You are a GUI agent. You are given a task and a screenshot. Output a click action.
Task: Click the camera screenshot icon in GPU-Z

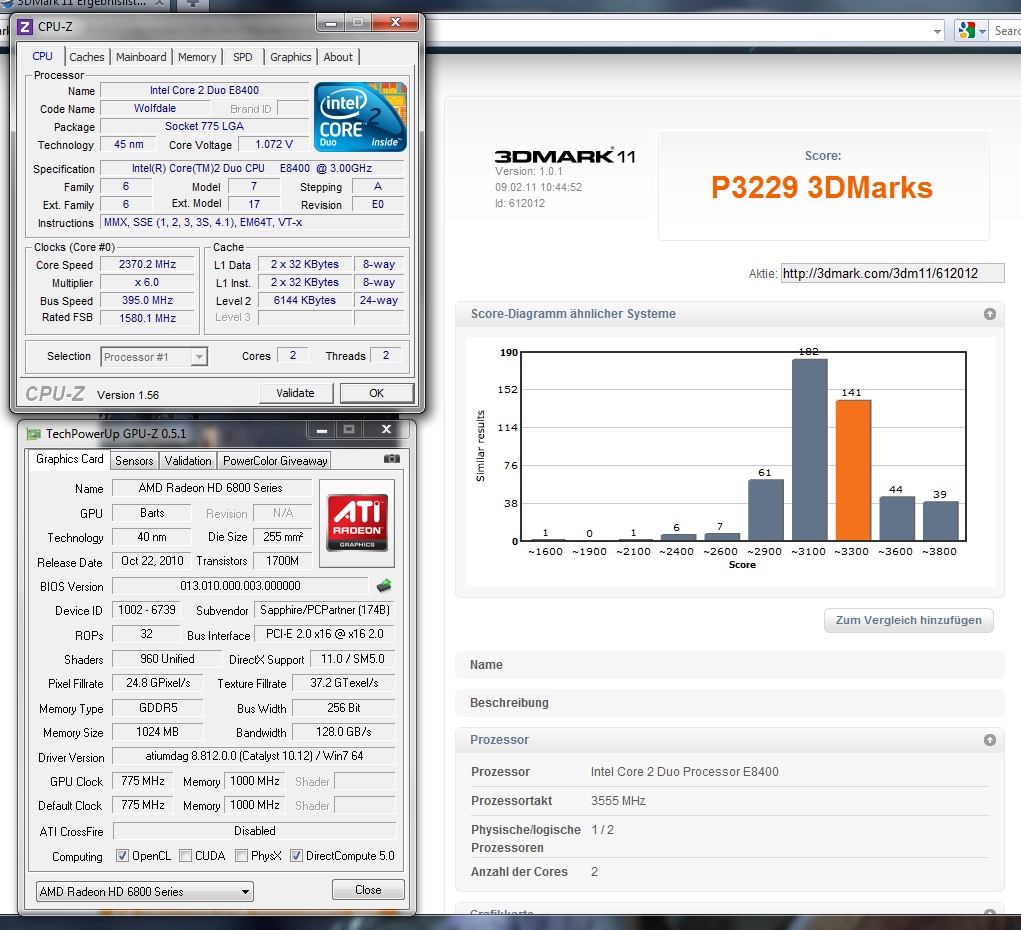pyautogui.click(x=392, y=459)
